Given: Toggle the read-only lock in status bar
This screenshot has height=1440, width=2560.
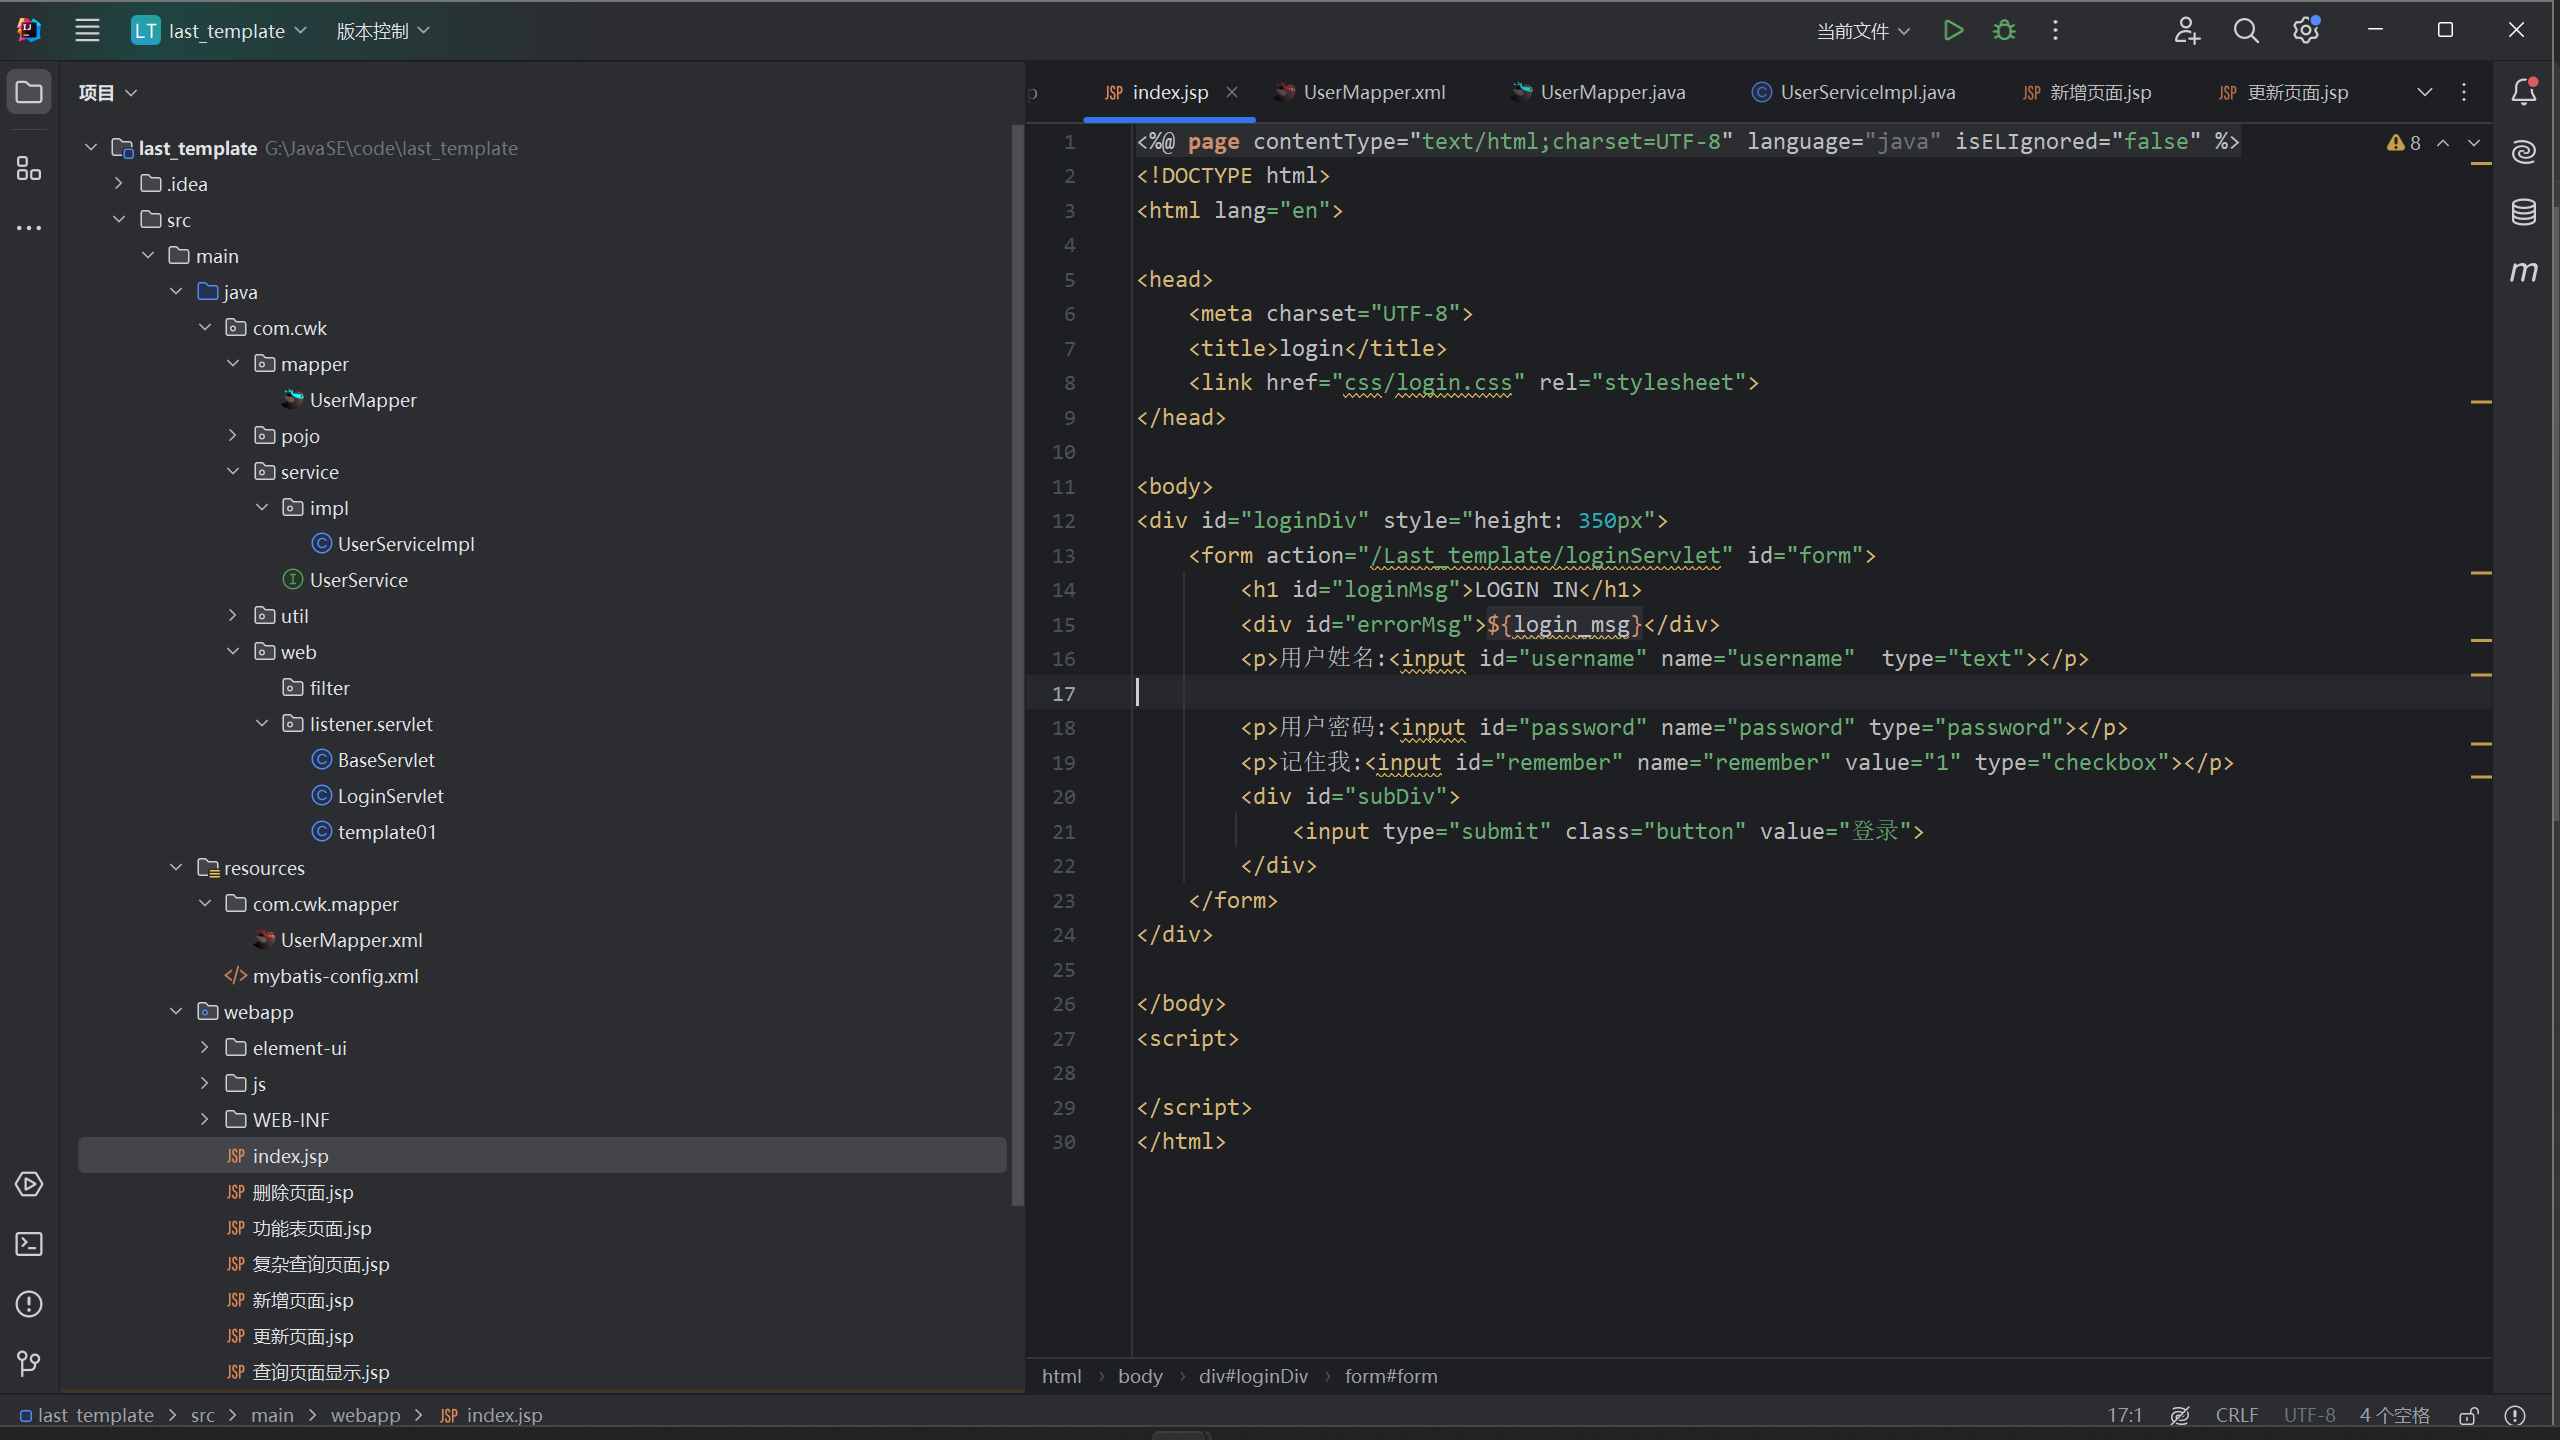Looking at the screenshot, I should [x=2469, y=1416].
